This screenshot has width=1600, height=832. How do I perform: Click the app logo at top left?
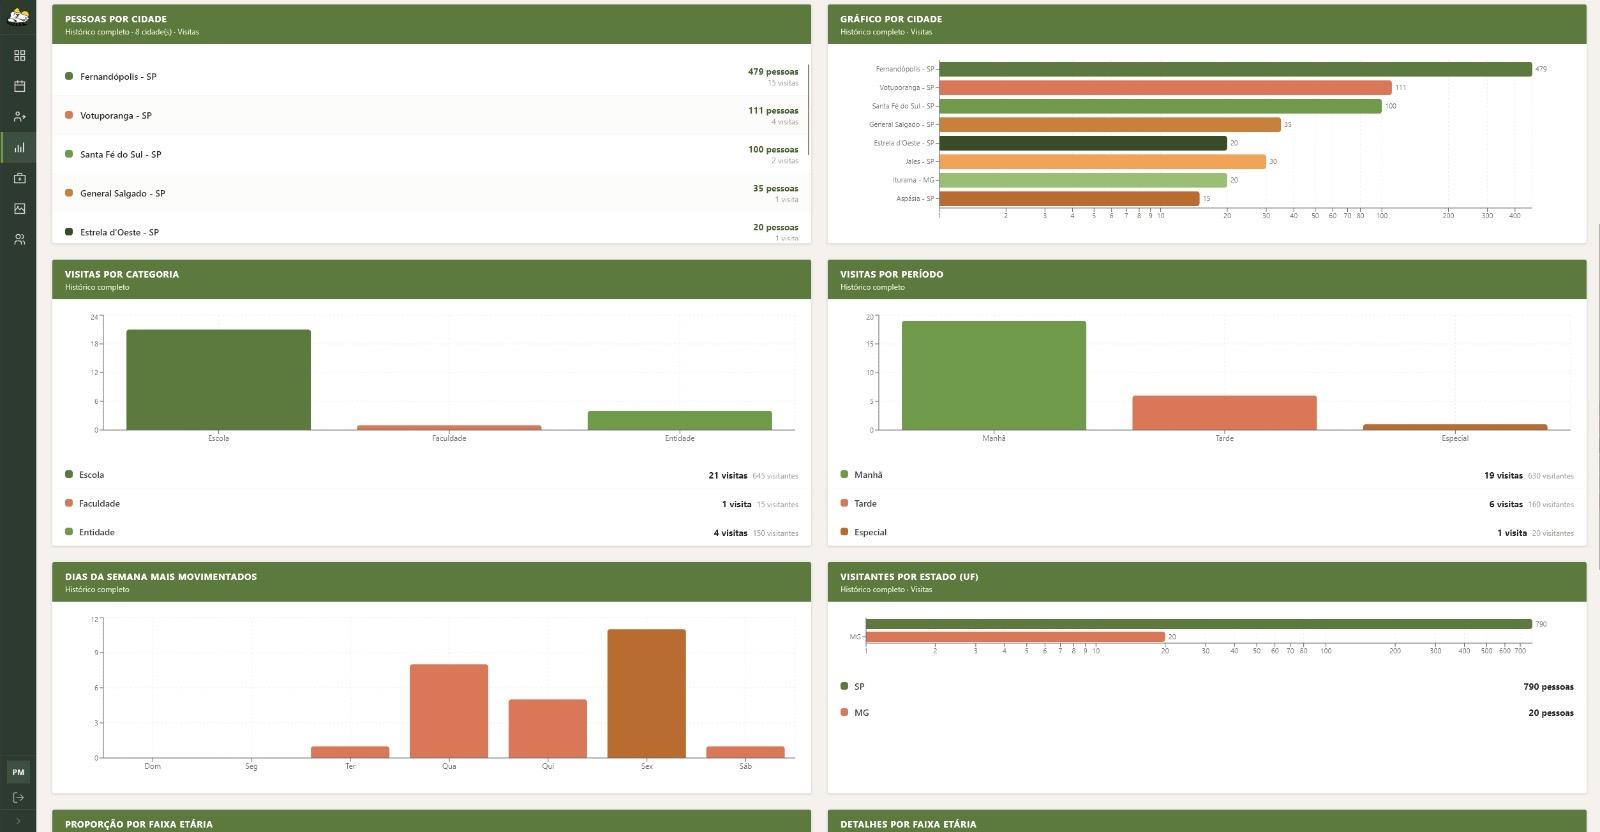point(18,15)
